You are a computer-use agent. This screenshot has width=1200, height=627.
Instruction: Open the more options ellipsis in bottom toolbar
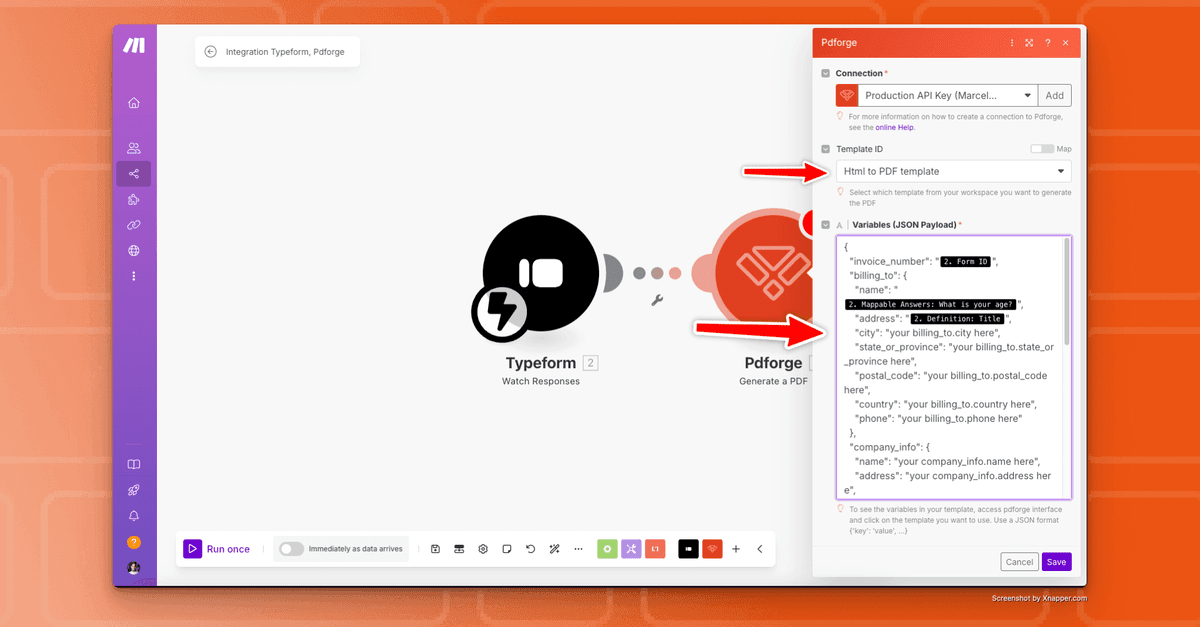coord(578,549)
